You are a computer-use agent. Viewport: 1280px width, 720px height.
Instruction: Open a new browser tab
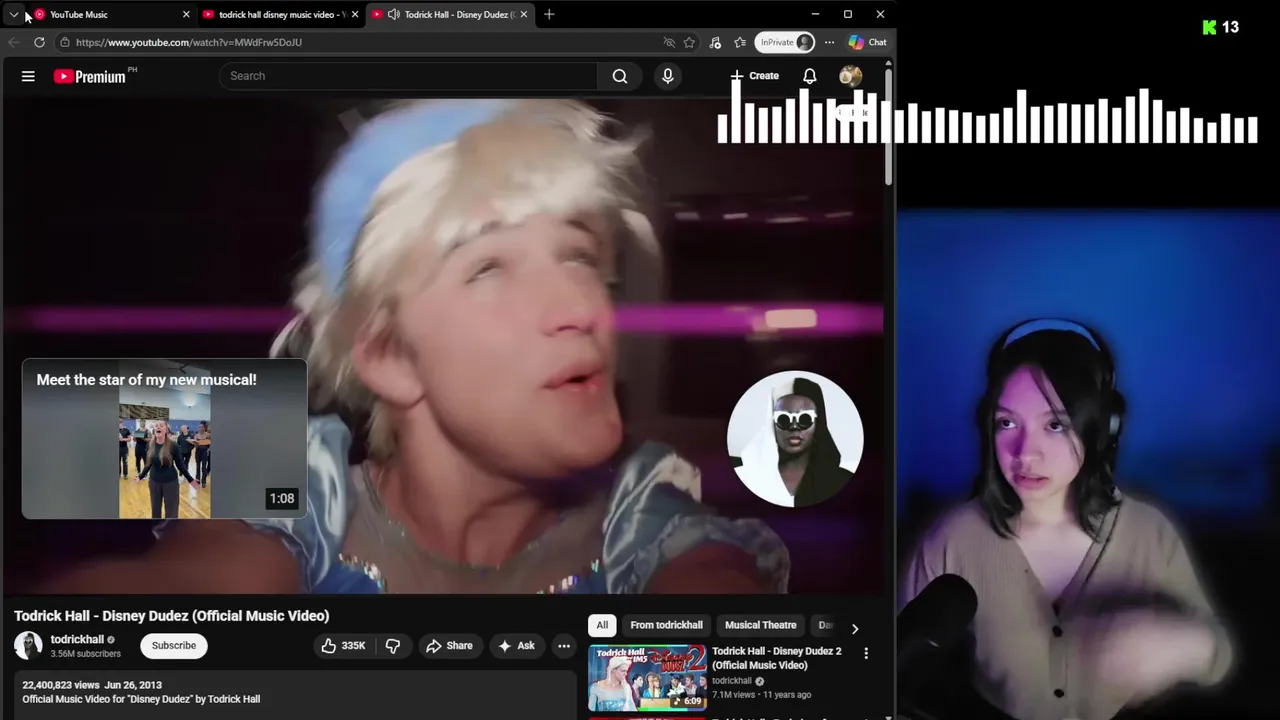[549, 14]
